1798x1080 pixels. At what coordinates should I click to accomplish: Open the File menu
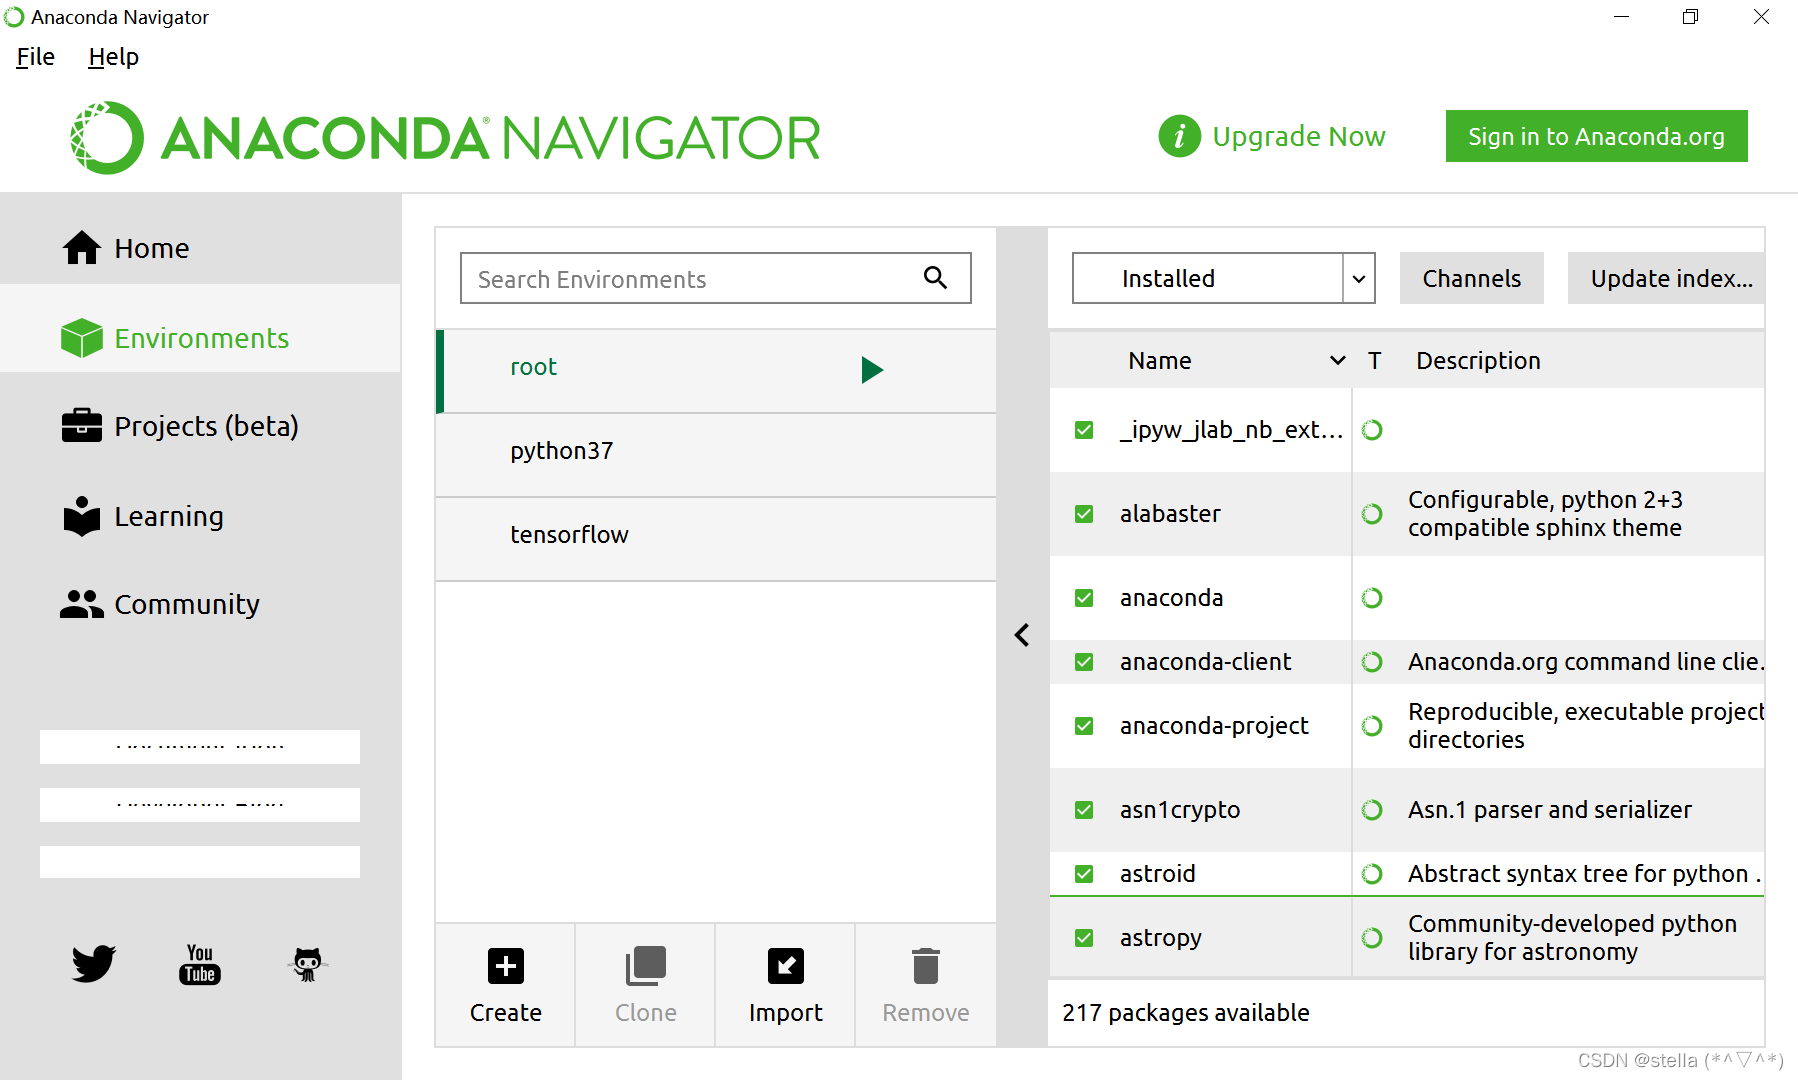pos(34,56)
